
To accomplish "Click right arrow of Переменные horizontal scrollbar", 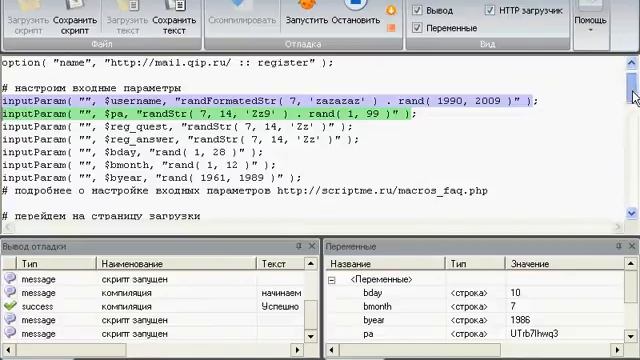I will tap(617, 350).
